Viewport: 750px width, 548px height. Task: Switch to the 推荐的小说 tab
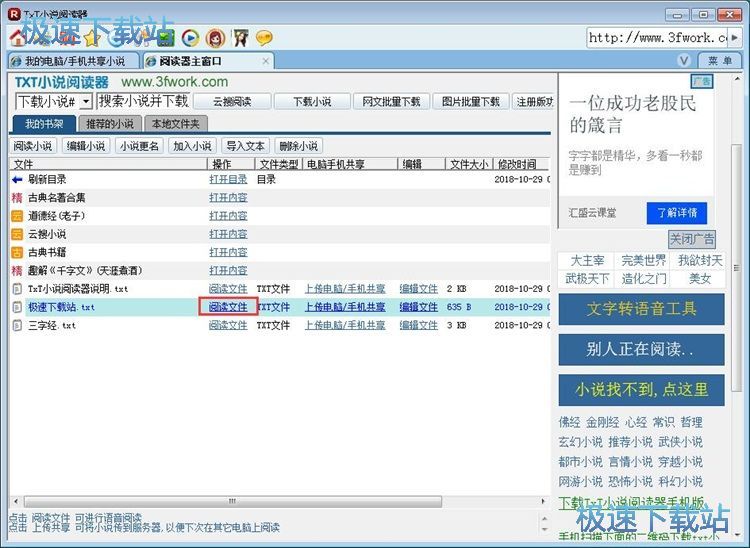click(109, 124)
